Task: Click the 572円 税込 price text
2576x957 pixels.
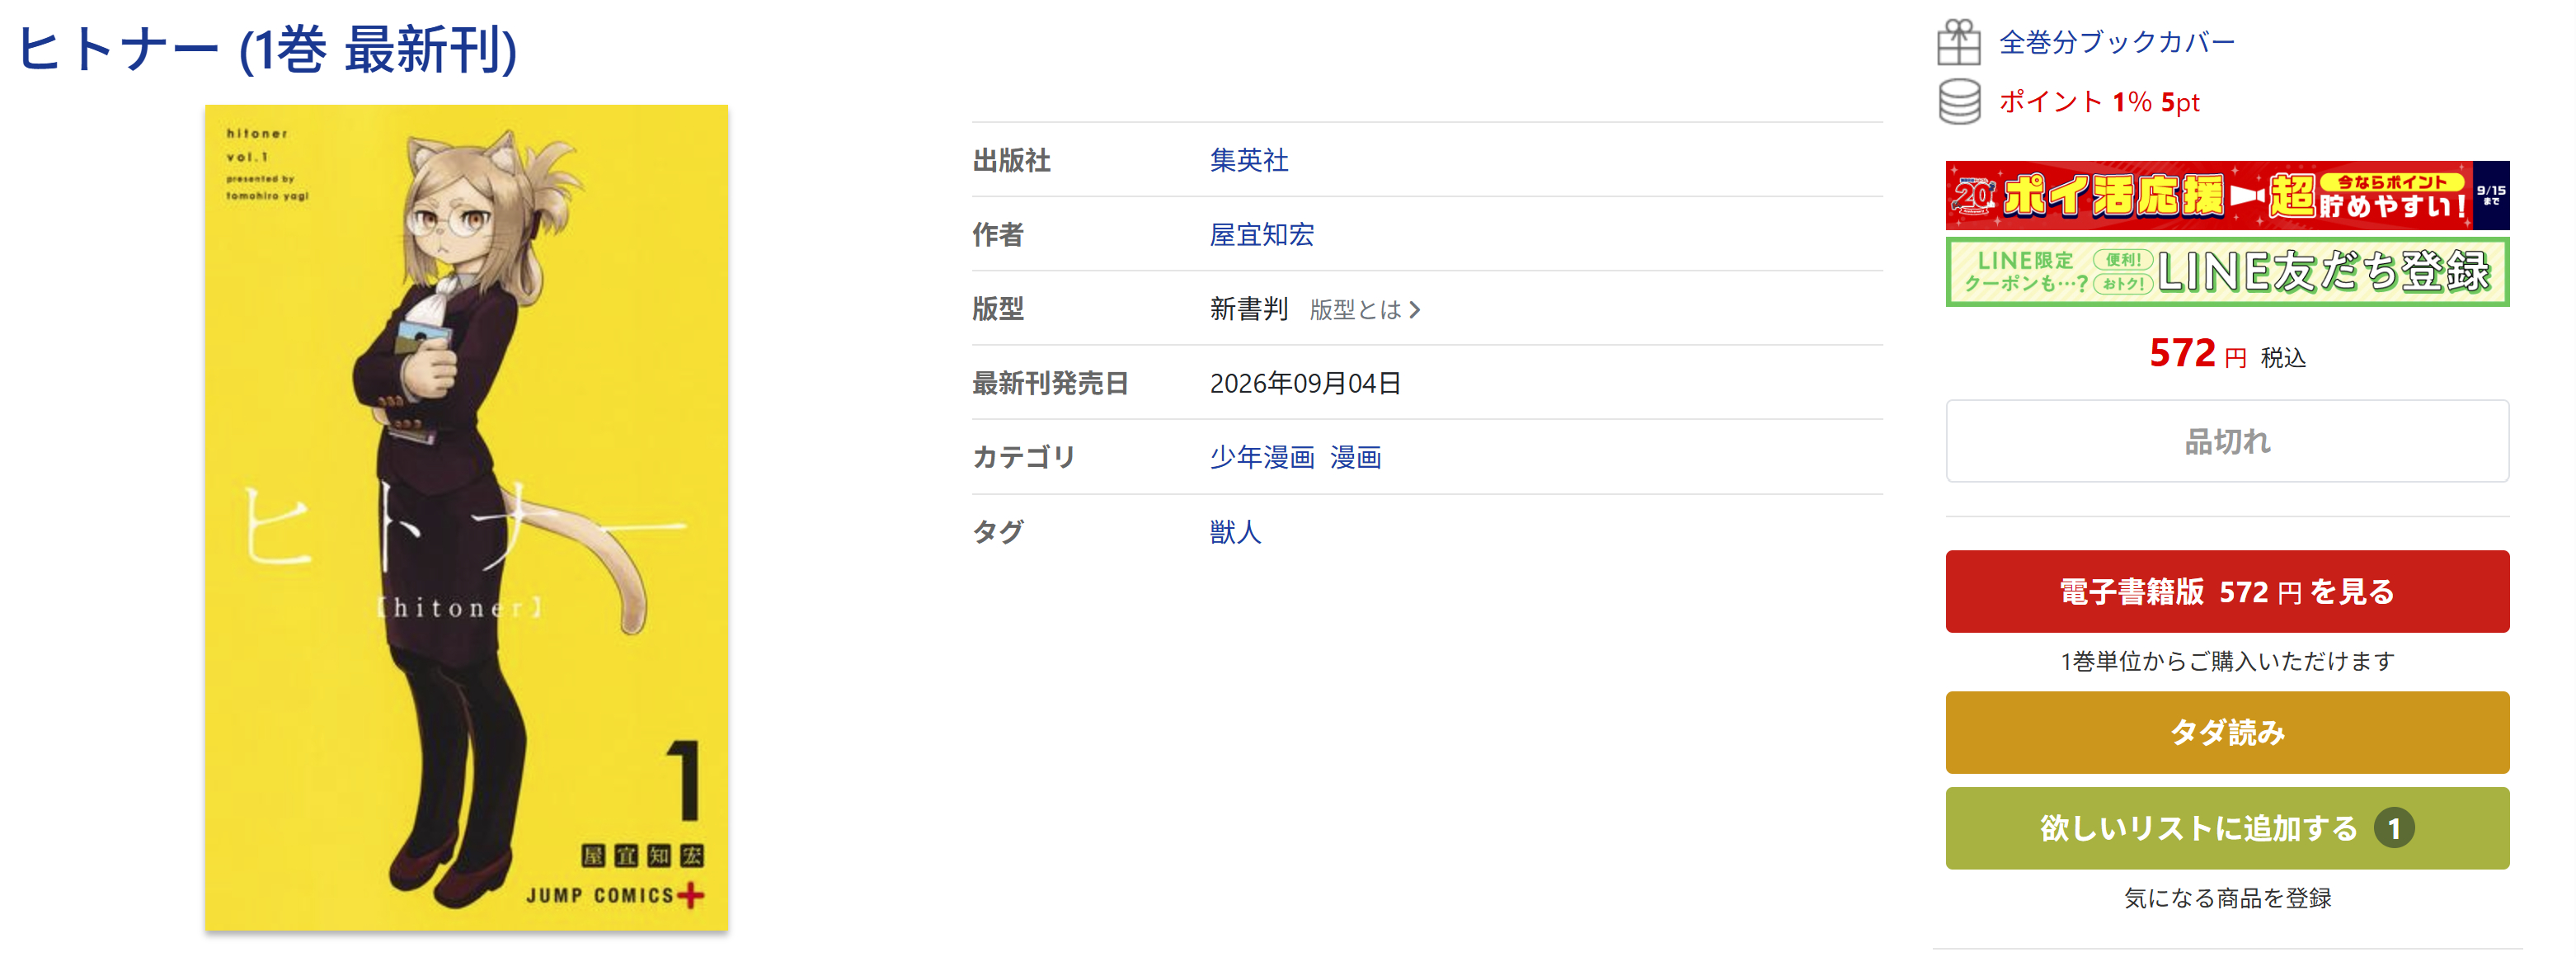Action: coord(2226,354)
